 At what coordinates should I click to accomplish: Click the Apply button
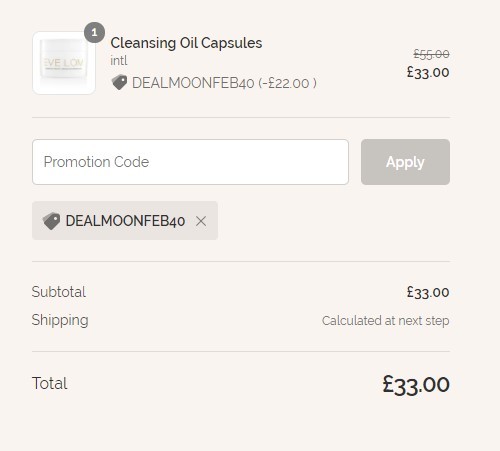[405, 162]
